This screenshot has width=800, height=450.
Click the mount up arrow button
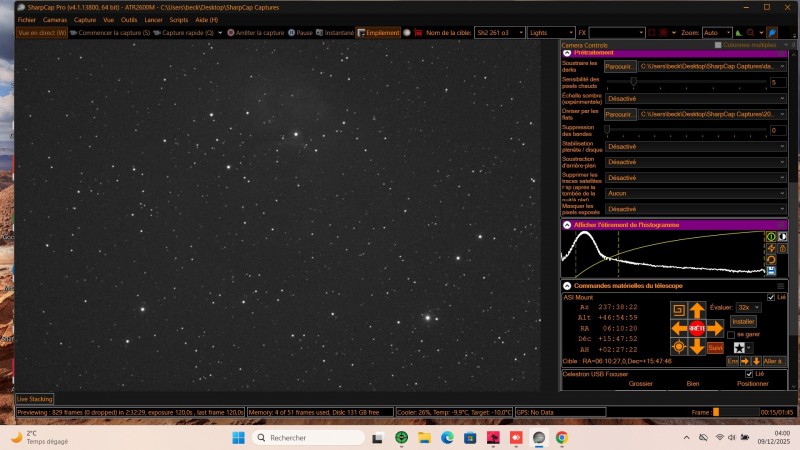[696, 310]
